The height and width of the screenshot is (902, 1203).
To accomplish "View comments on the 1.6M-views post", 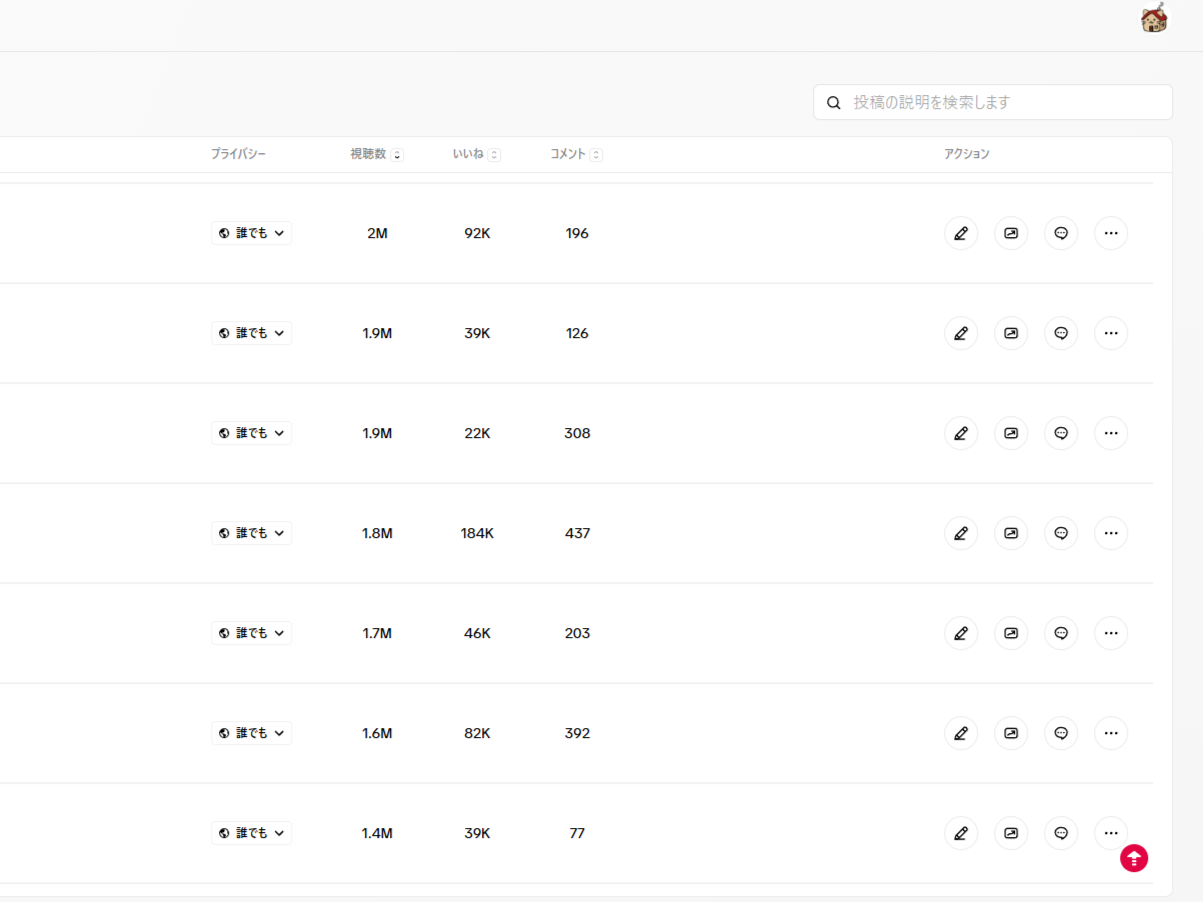I will 1061,733.
